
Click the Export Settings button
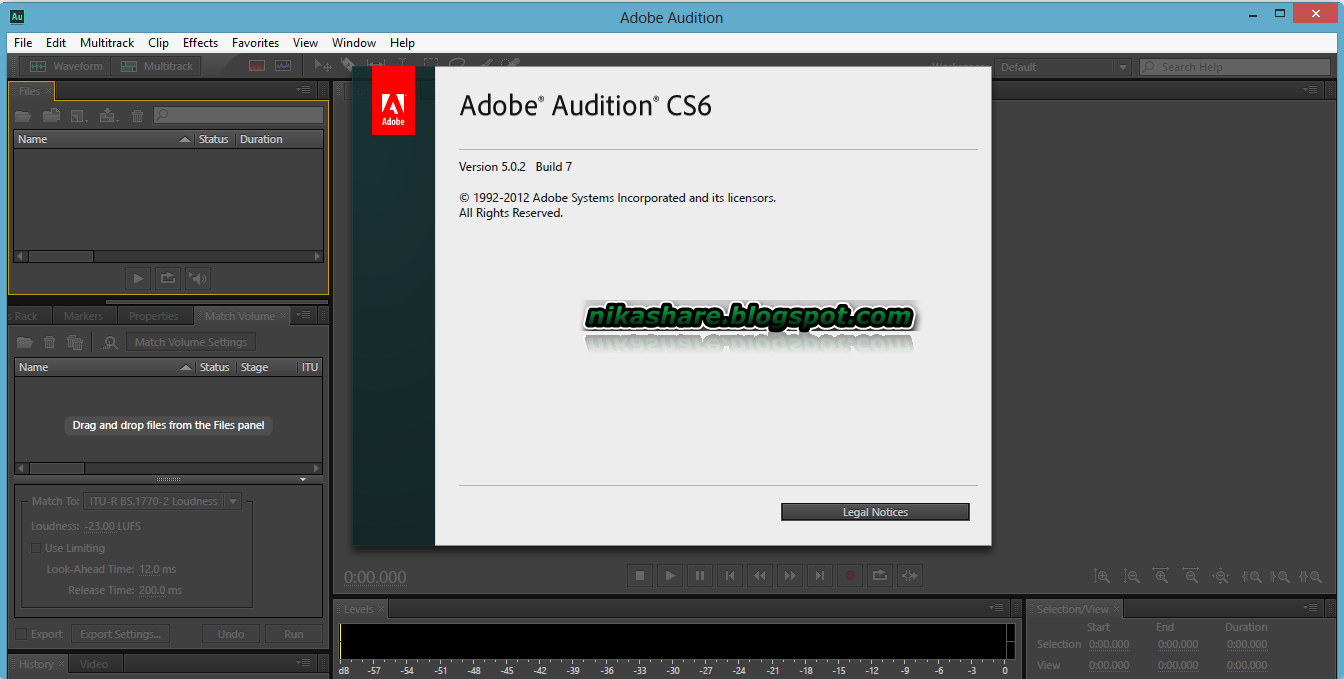coord(120,634)
